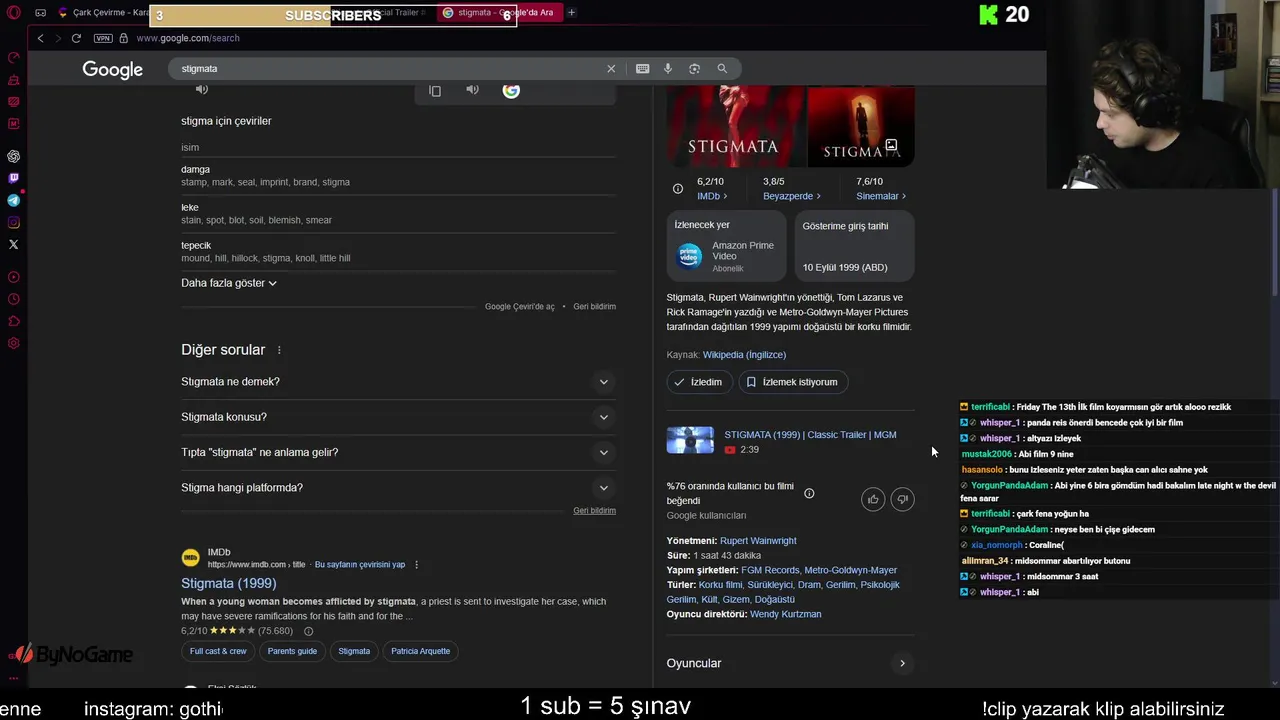Click Bu sayfanın çevirisini yap link
The image size is (1280, 720).
point(360,565)
